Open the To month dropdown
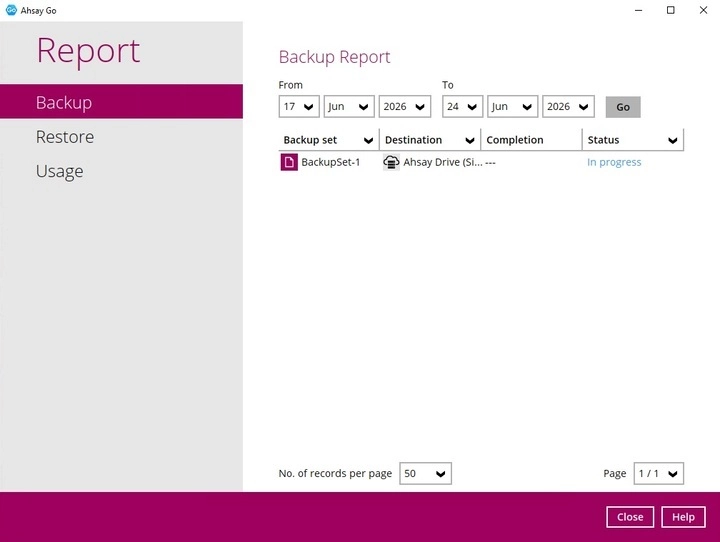 pyautogui.click(x=512, y=107)
